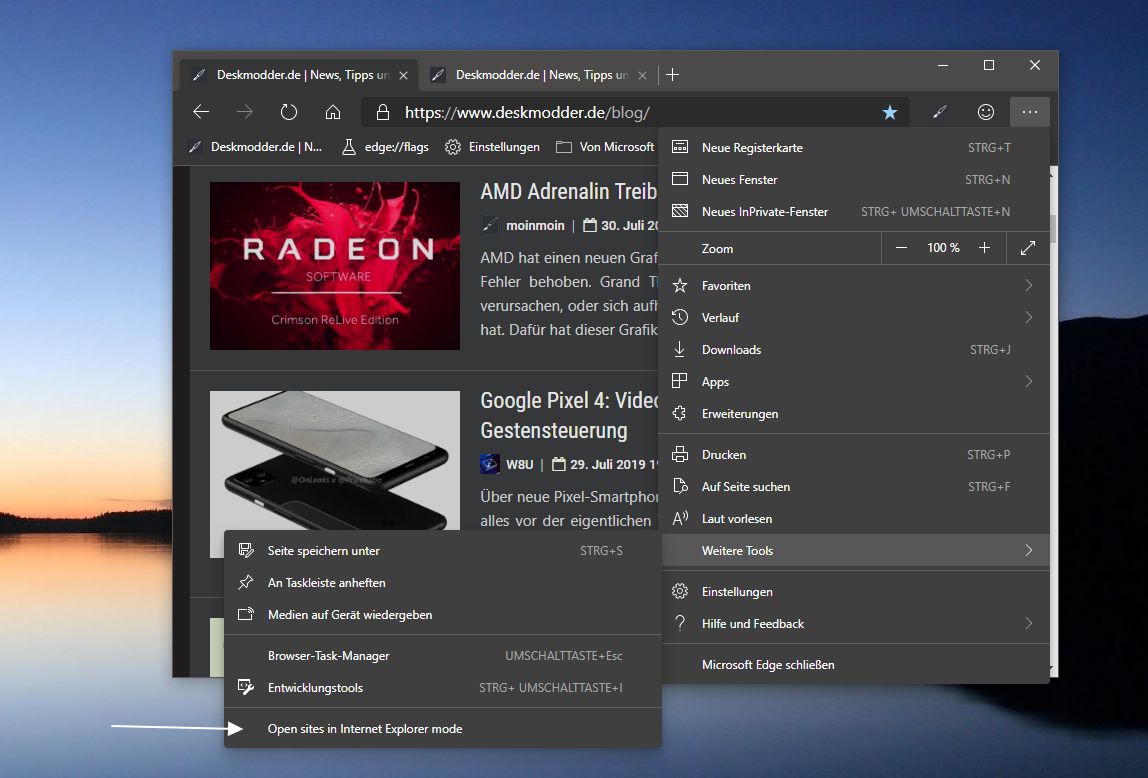
Task: Choose Auf Seite suchen
Action: point(854,487)
